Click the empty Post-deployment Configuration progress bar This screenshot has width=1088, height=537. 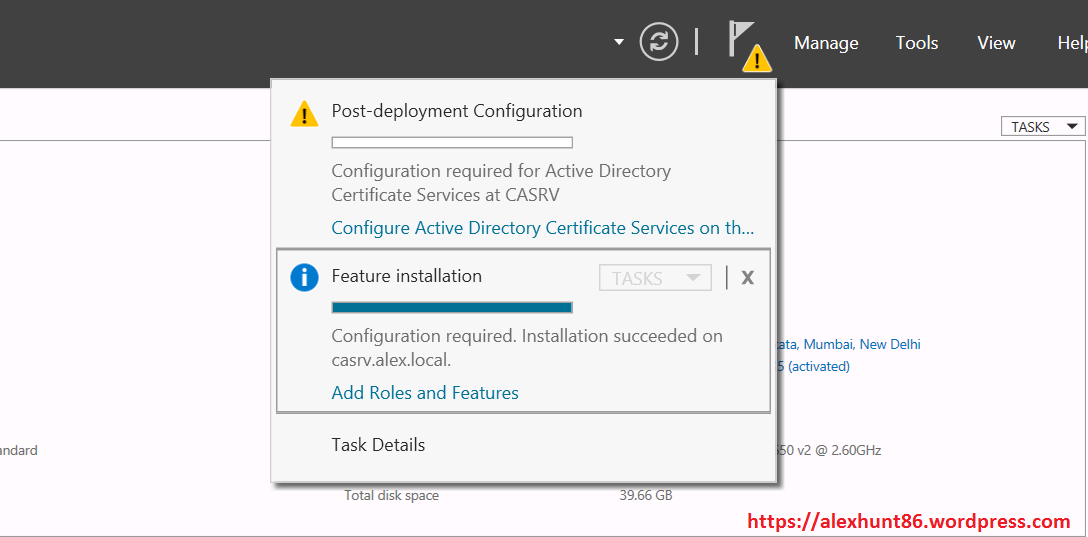coord(452,143)
